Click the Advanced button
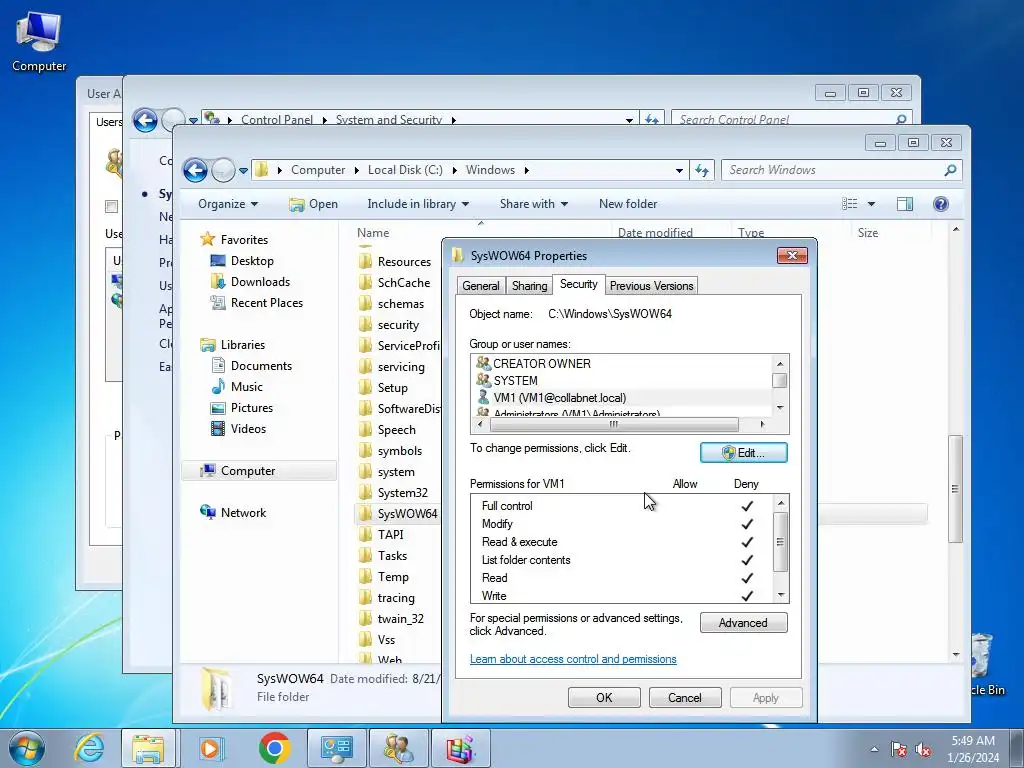The height and width of the screenshot is (768, 1024). 743,623
